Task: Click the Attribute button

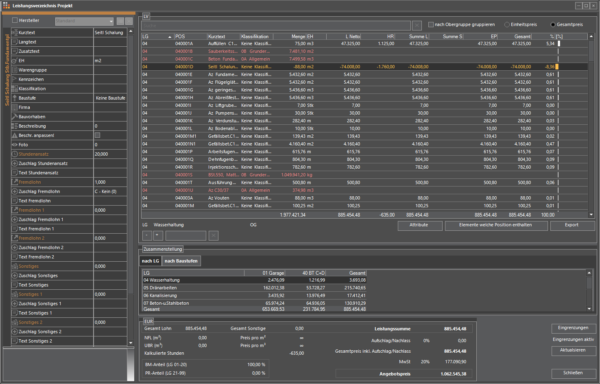Action: pos(420,225)
